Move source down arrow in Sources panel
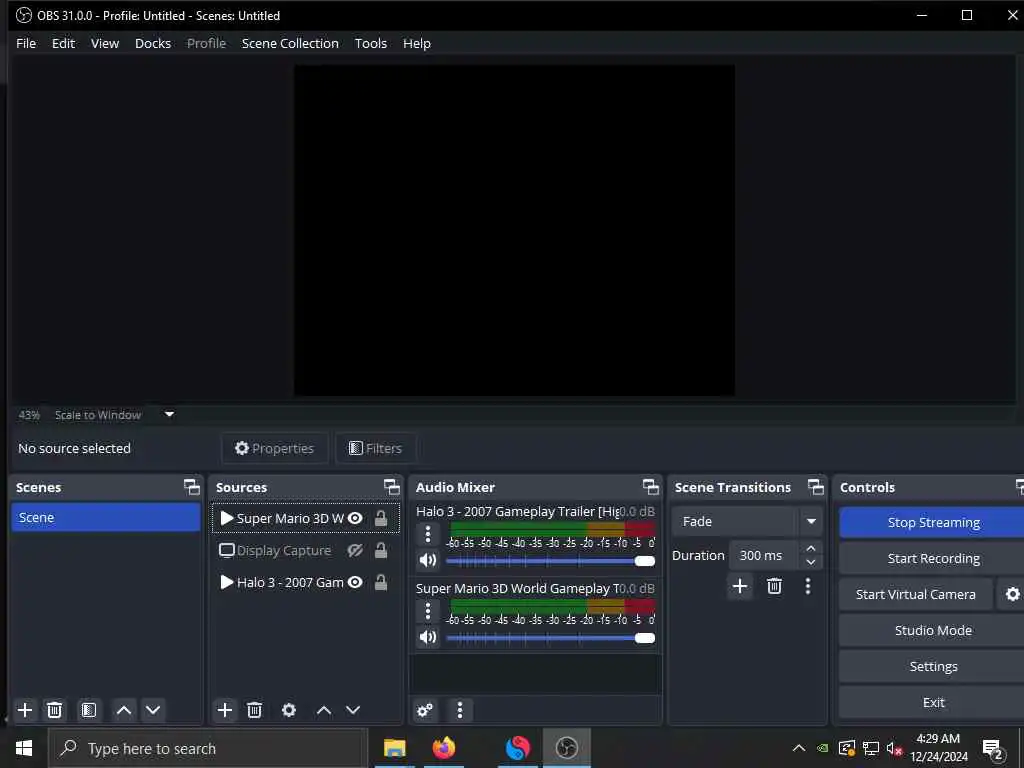The width and height of the screenshot is (1024, 768). (x=353, y=710)
